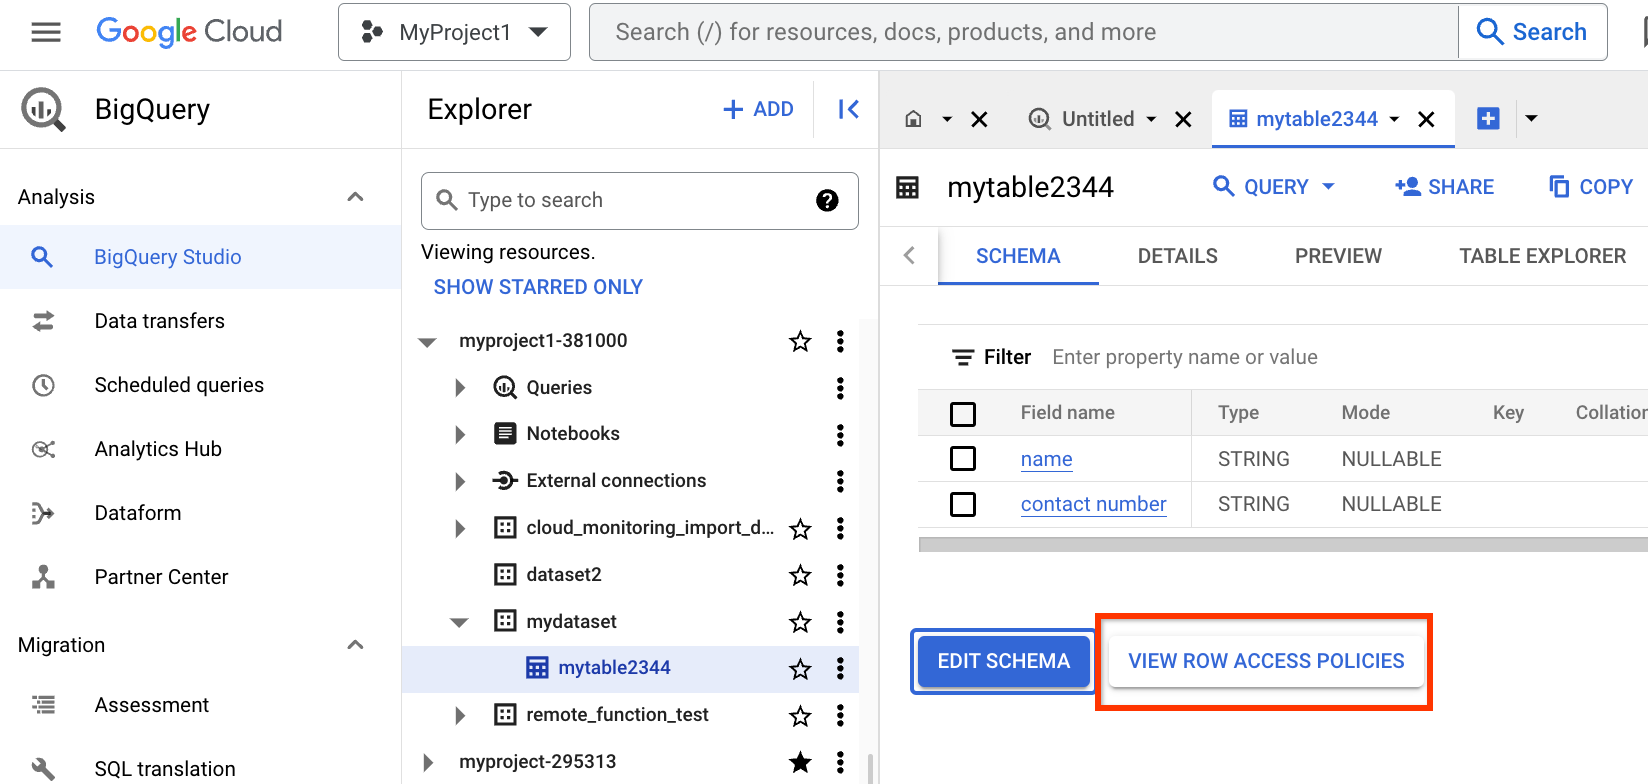Toggle the select-all fields checkbox

click(963, 413)
